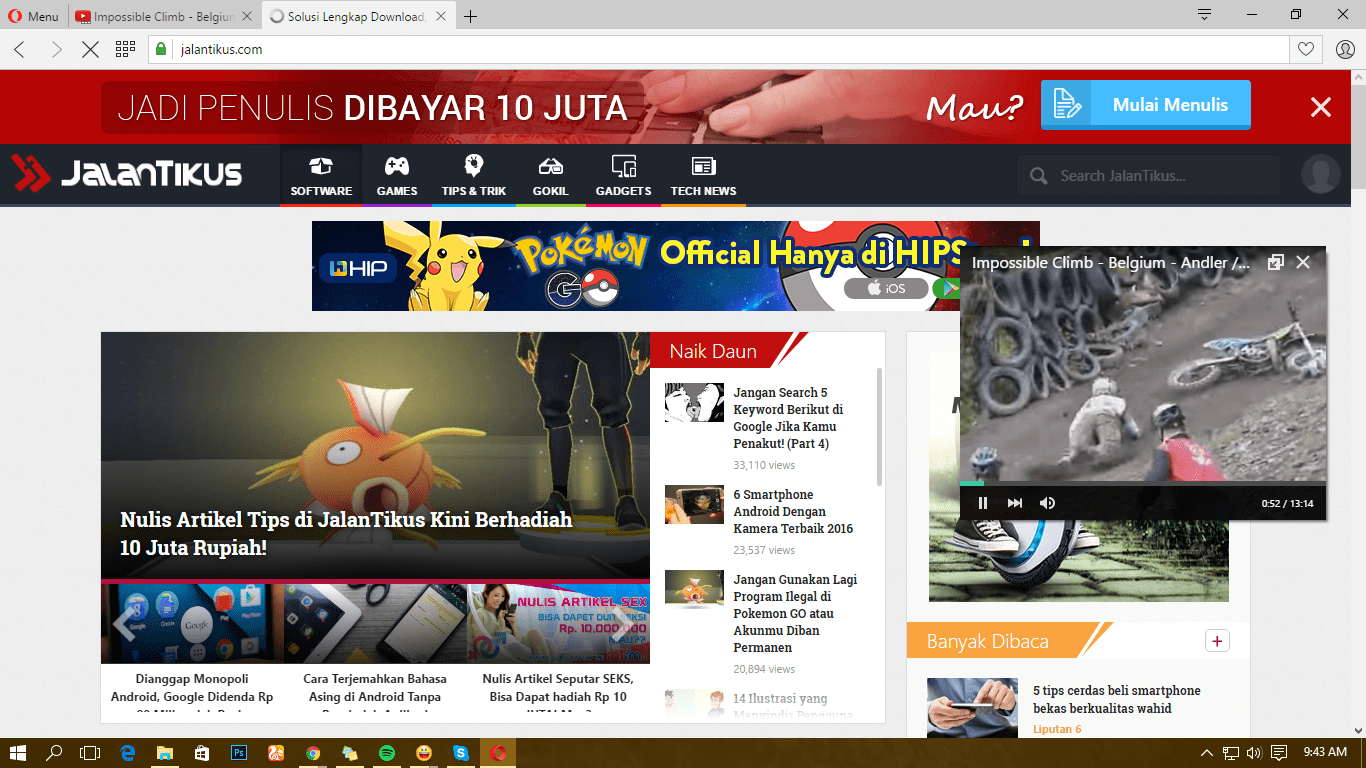Screen dimensions: 1366x768
Task: Show previous slide in article carousel
Action: 124,623
